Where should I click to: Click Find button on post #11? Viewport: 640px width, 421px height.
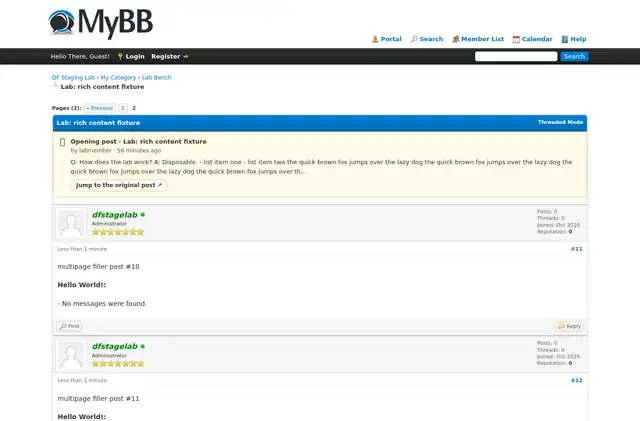(69, 326)
